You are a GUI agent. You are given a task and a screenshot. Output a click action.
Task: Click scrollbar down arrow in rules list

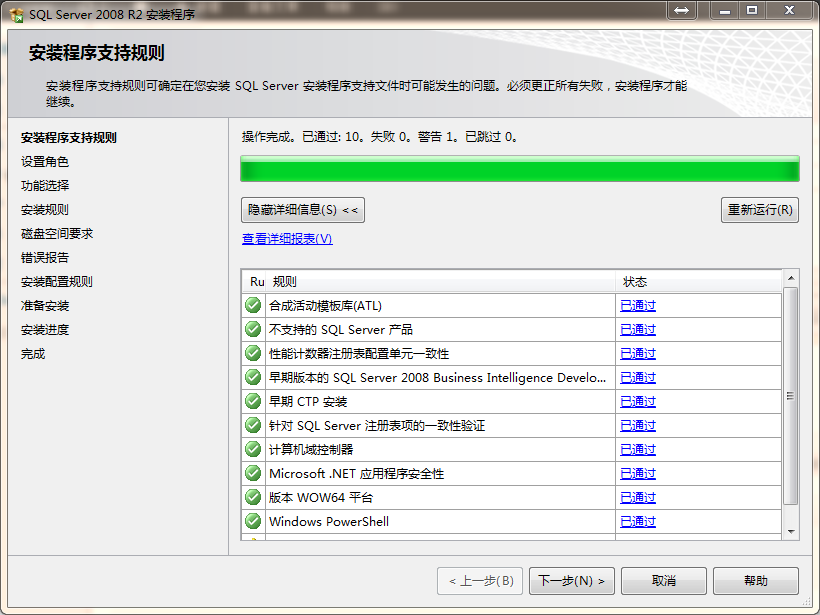(791, 532)
